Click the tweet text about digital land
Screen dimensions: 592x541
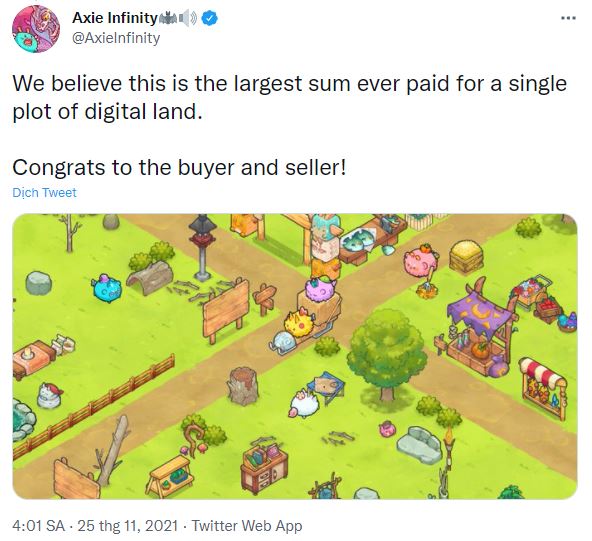click(x=290, y=97)
